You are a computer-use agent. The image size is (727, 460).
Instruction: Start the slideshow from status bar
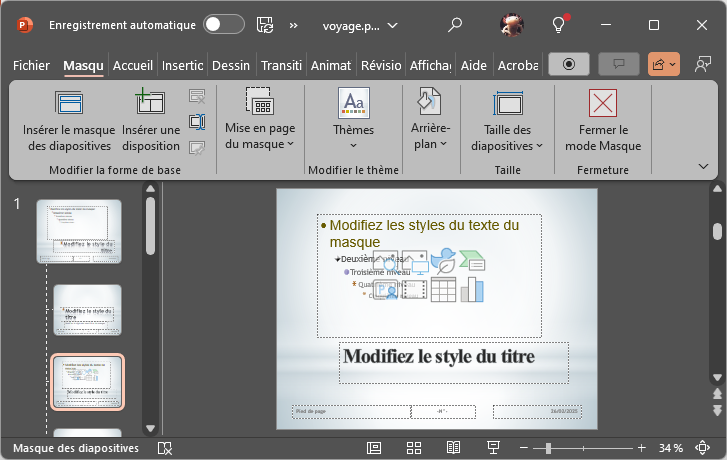(x=493, y=448)
